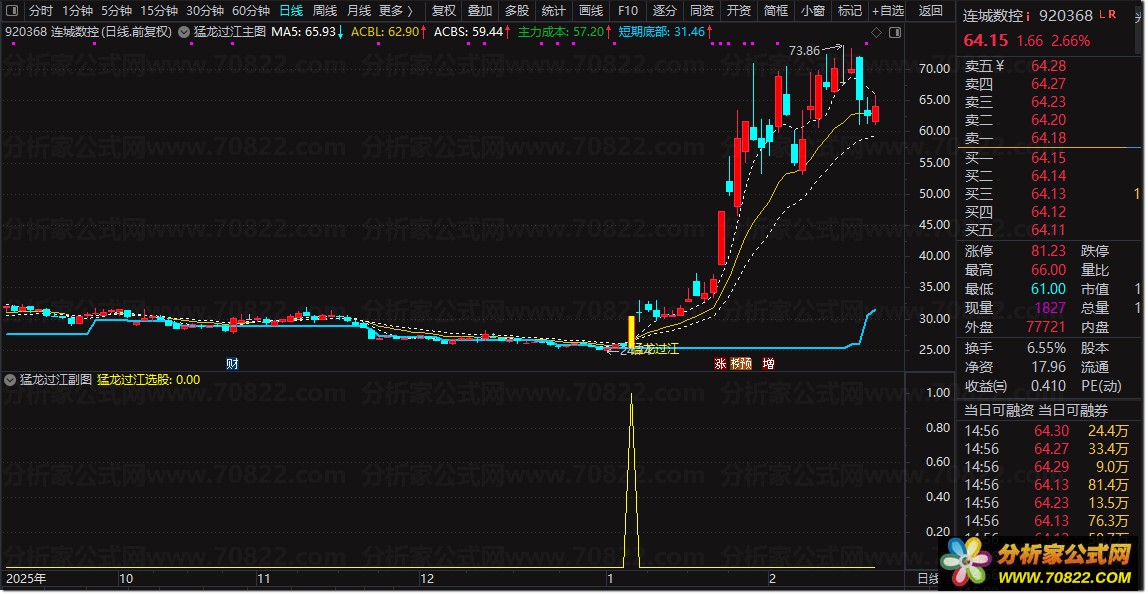Click the yellow 猛龙过江 signal bar
The height and width of the screenshot is (594, 1148).
click(631, 331)
